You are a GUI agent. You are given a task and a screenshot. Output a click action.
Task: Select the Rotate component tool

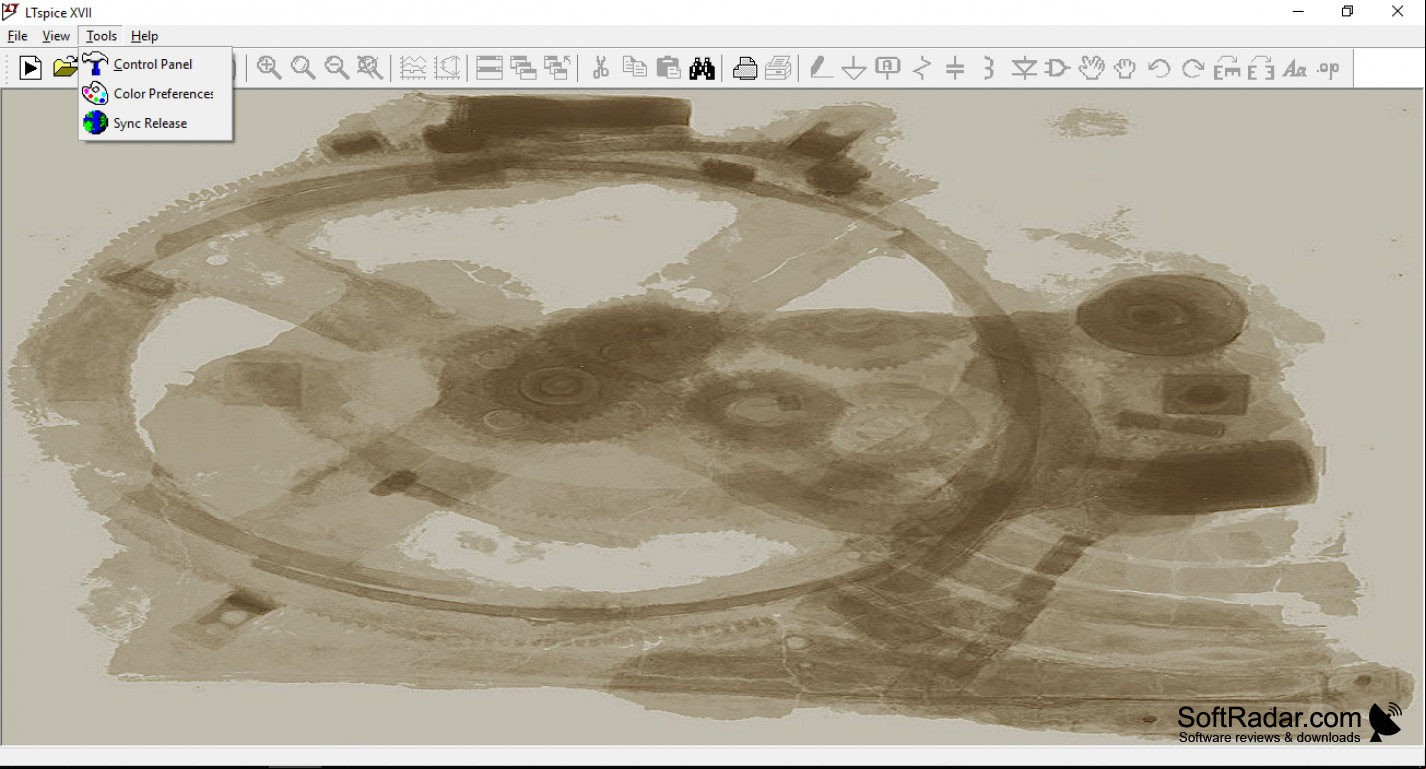point(1227,68)
